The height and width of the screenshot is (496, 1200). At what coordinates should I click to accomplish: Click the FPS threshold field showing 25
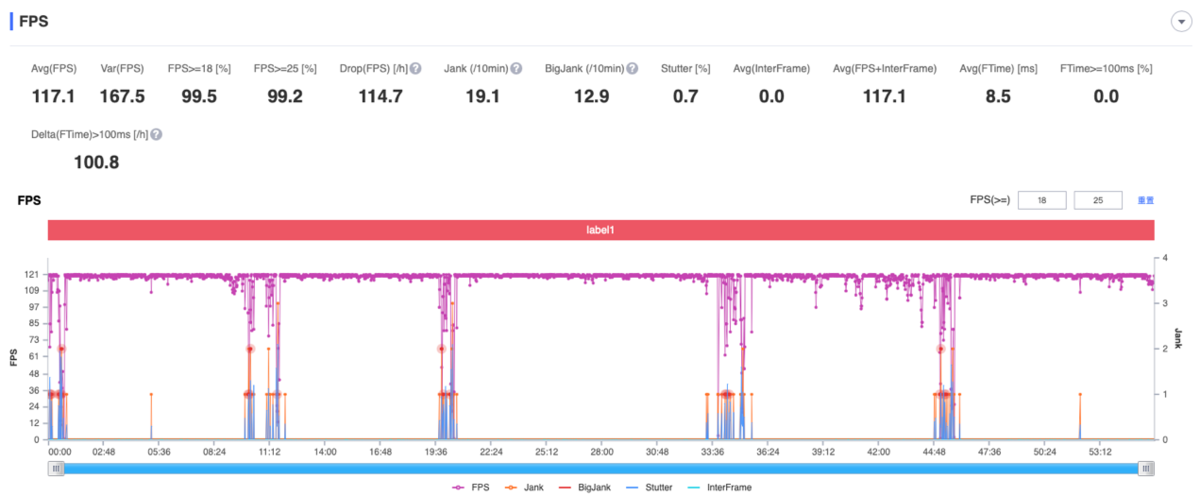(x=1098, y=200)
